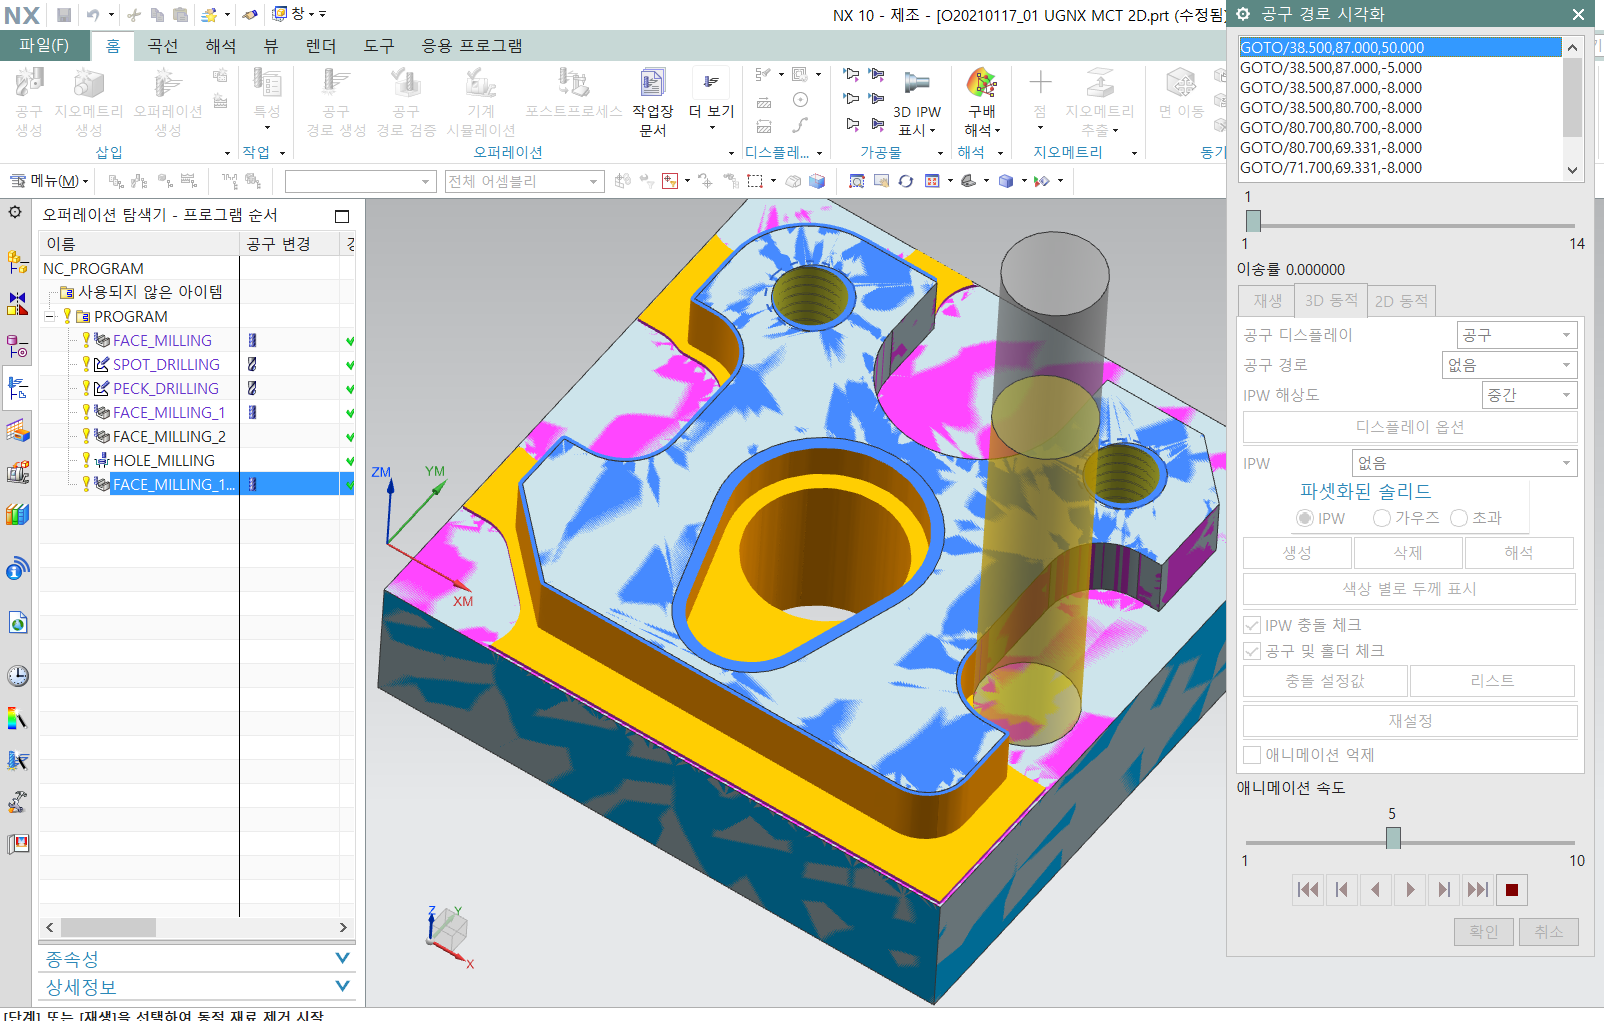This screenshot has height=1021, width=1604.
Task: Select the HOLE_MILLING operation
Action: coord(164,460)
